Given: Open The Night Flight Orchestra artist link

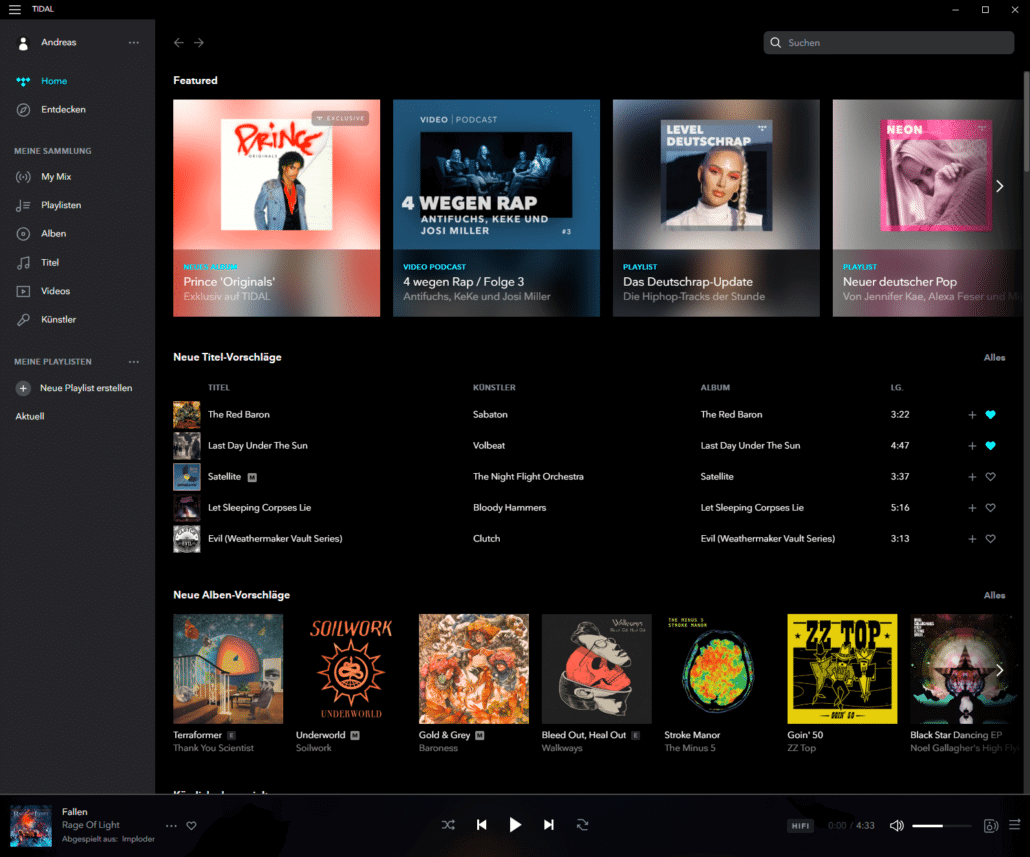Looking at the screenshot, I should coord(528,477).
